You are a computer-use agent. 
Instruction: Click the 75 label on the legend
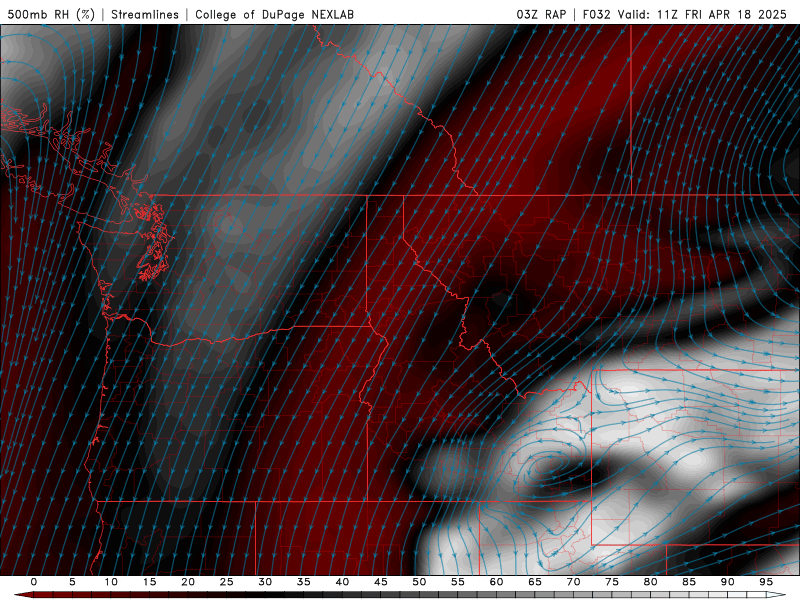pyautogui.click(x=612, y=582)
